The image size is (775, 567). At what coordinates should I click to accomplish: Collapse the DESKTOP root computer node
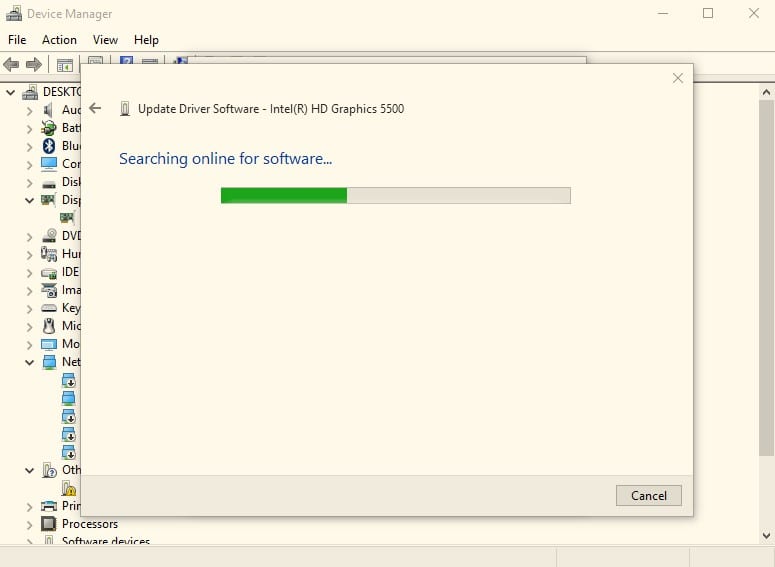tap(12, 92)
